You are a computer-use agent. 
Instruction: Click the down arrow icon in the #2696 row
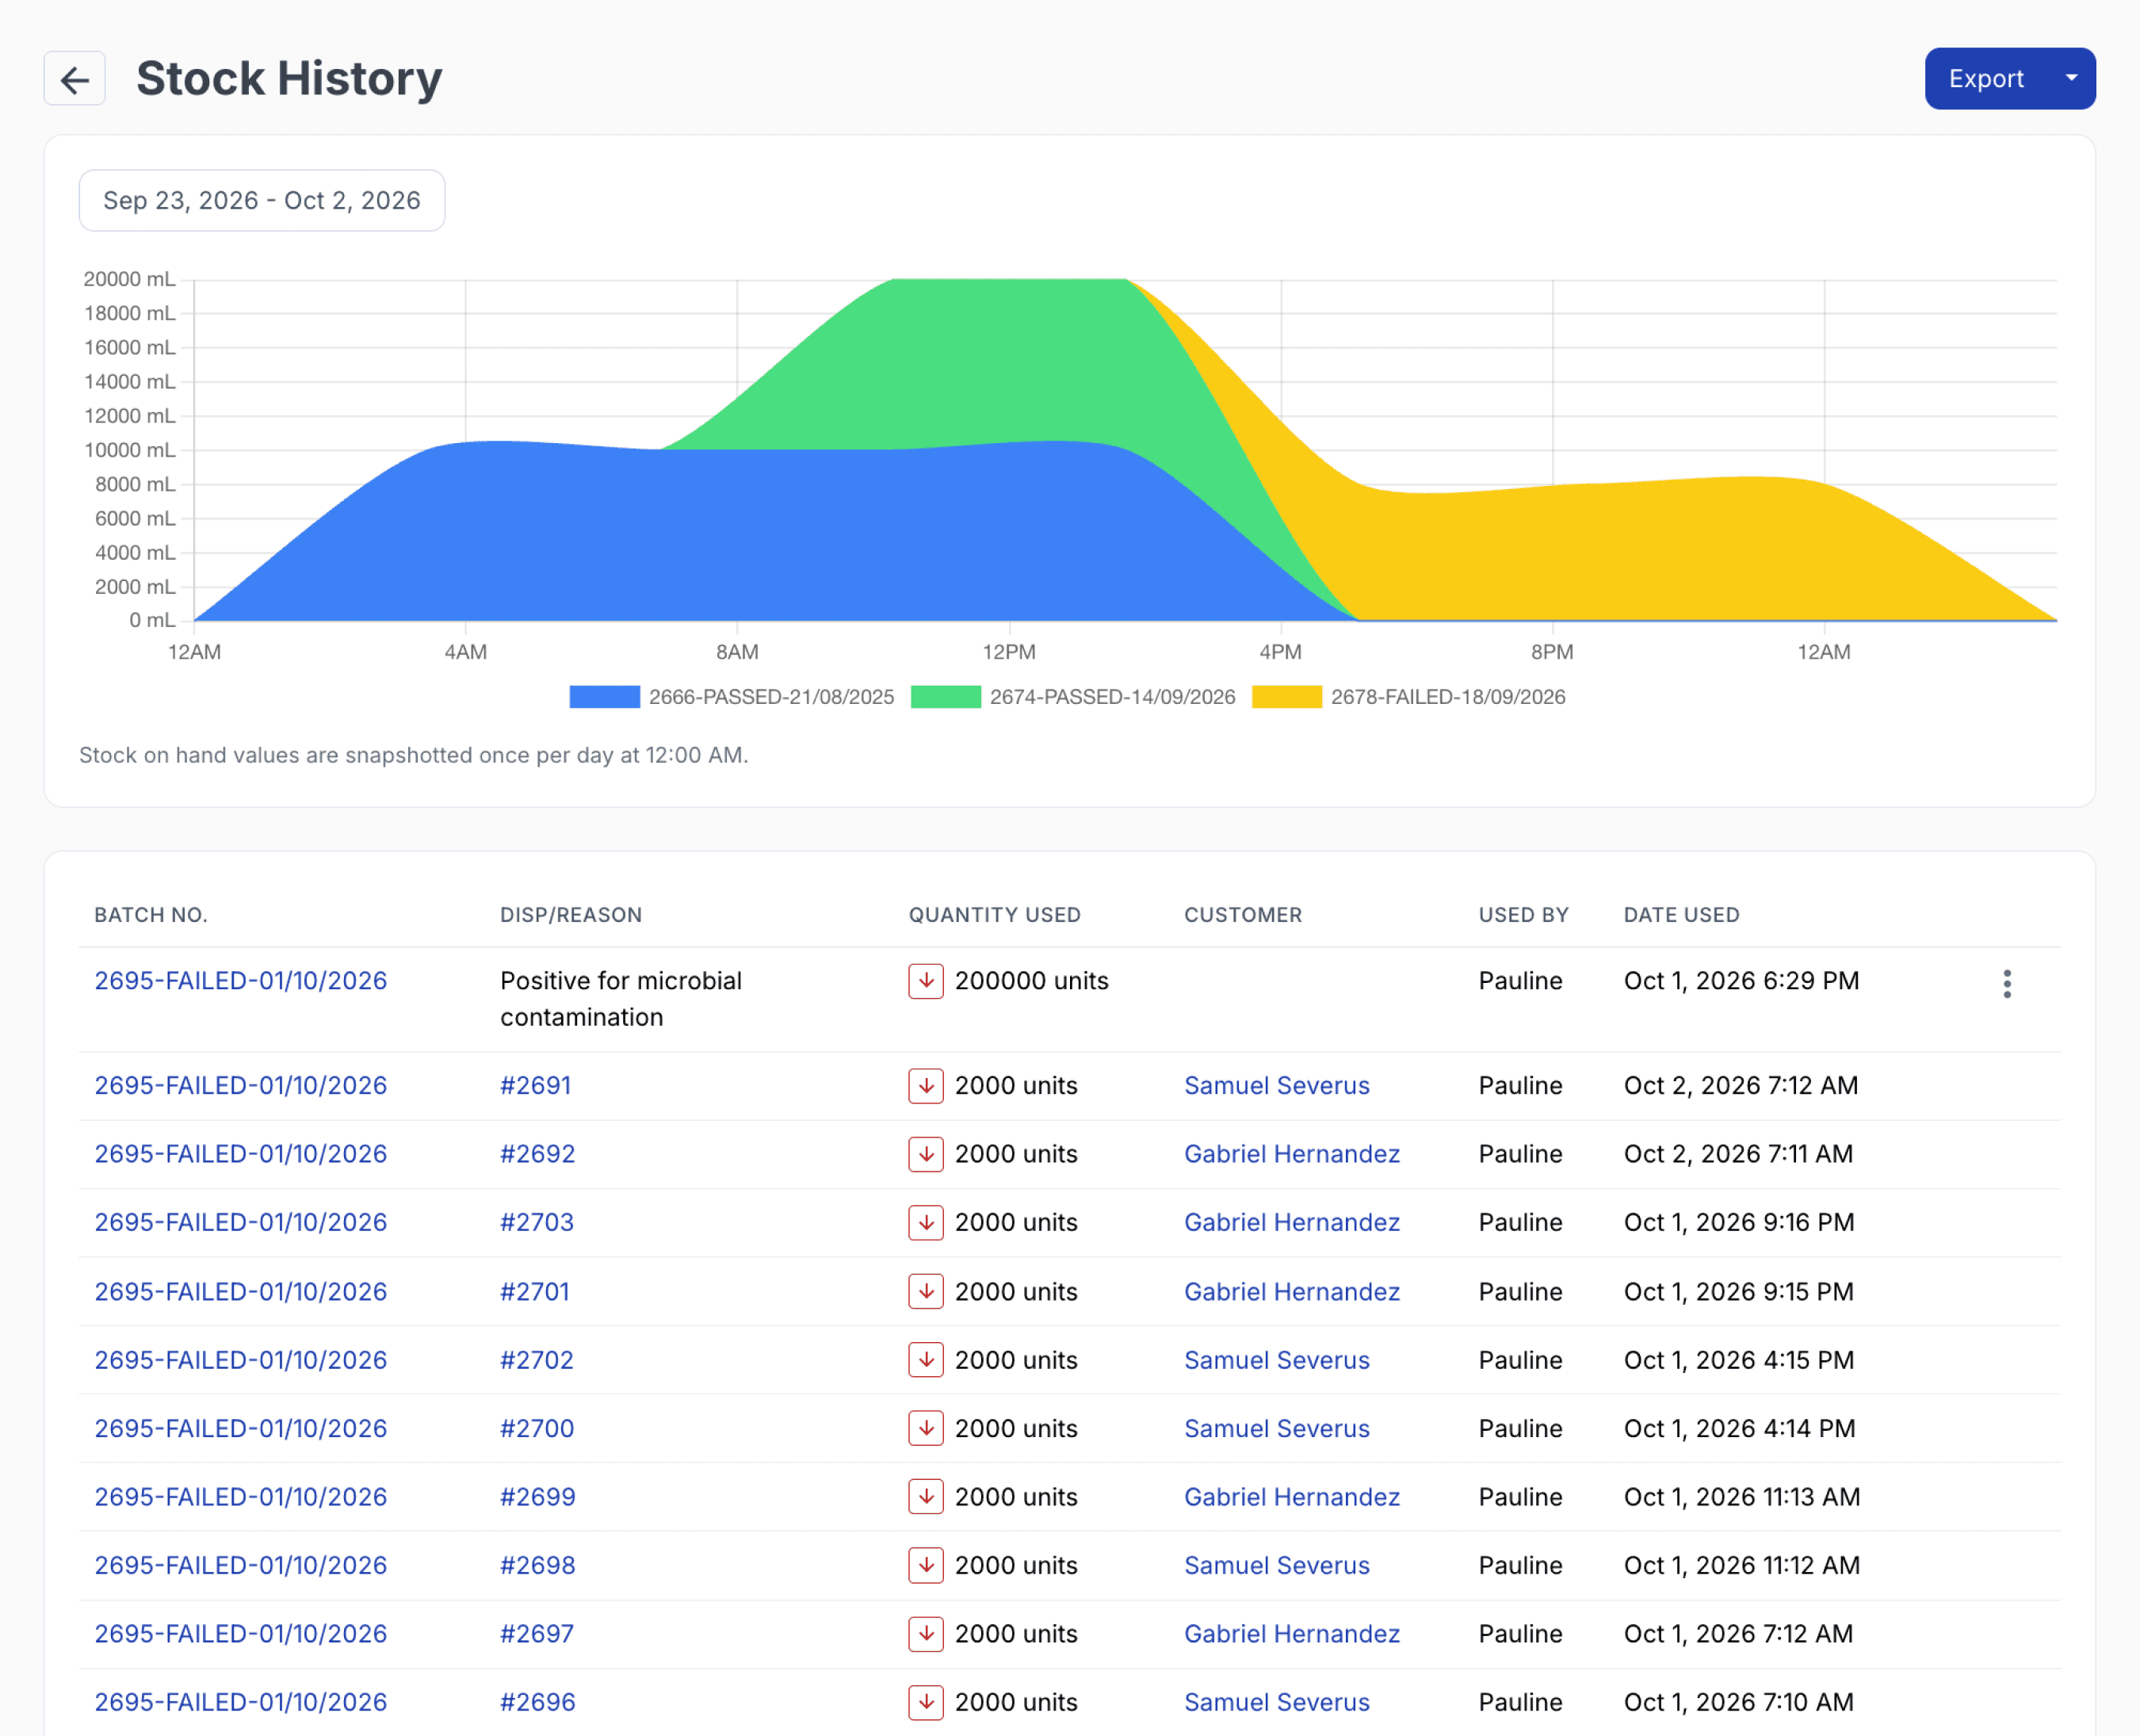coord(926,1703)
